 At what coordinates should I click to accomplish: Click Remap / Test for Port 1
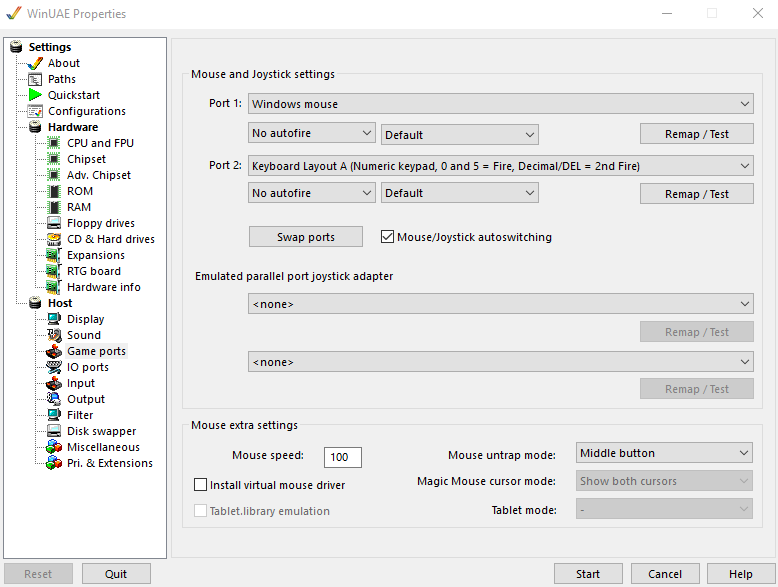pos(697,134)
